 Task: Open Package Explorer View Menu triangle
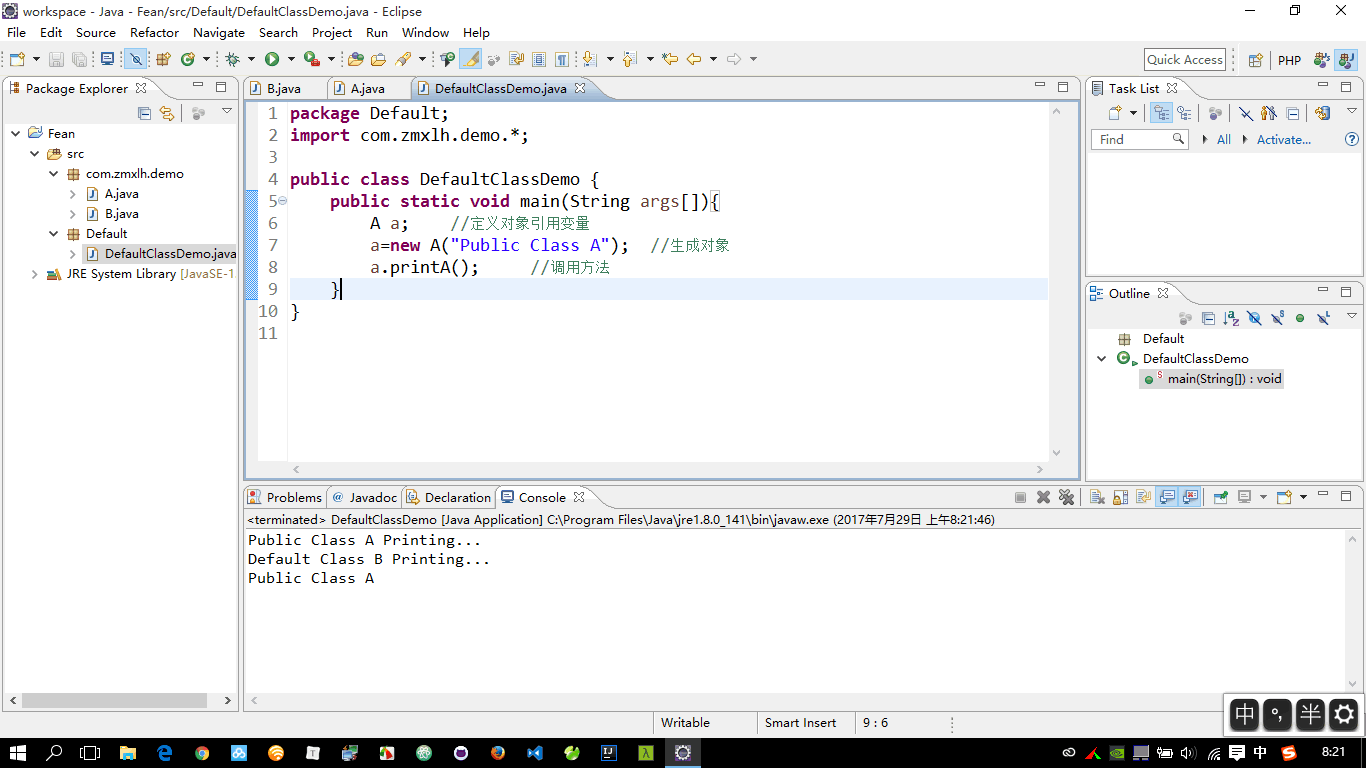pyautogui.click(x=227, y=112)
